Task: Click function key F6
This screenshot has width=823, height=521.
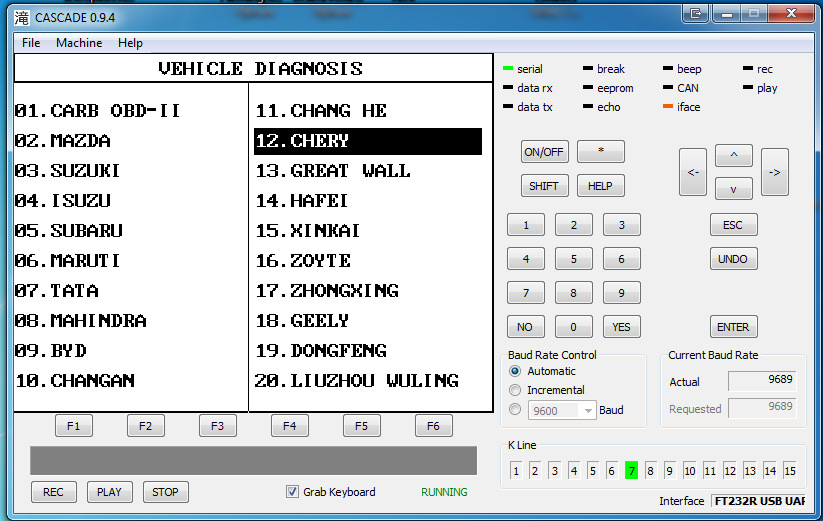Action: [x=434, y=426]
